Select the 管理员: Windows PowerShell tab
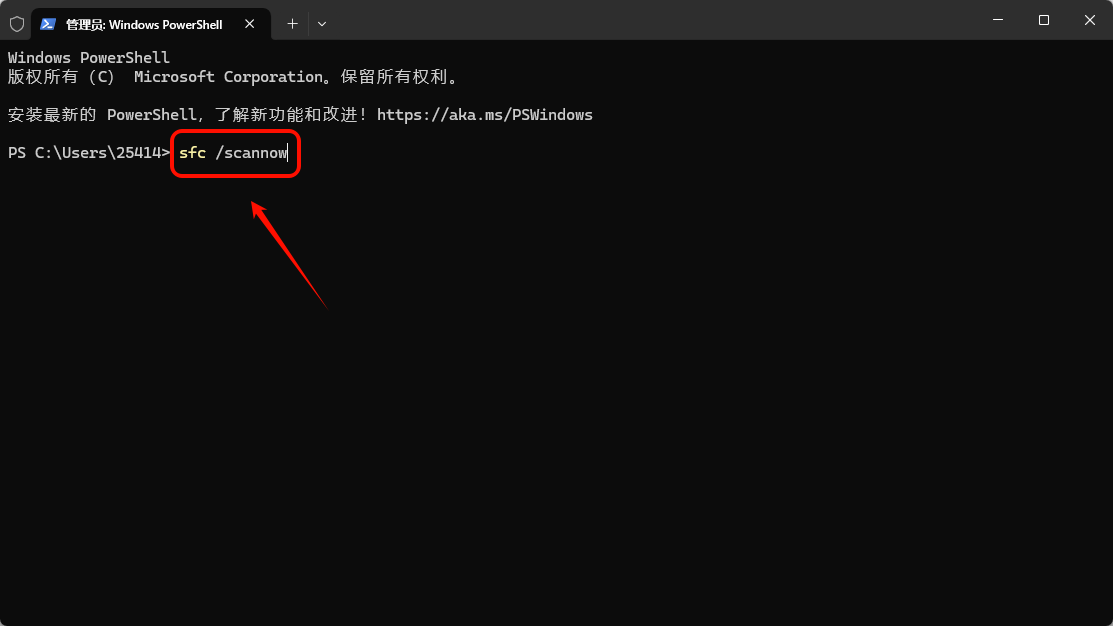Viewport: 1113px width, 626px height. coord(150,24)
